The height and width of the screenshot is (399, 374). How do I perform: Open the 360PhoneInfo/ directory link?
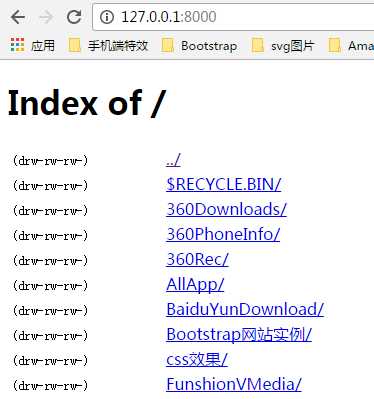pyautogui.click(x=223, y=234)
